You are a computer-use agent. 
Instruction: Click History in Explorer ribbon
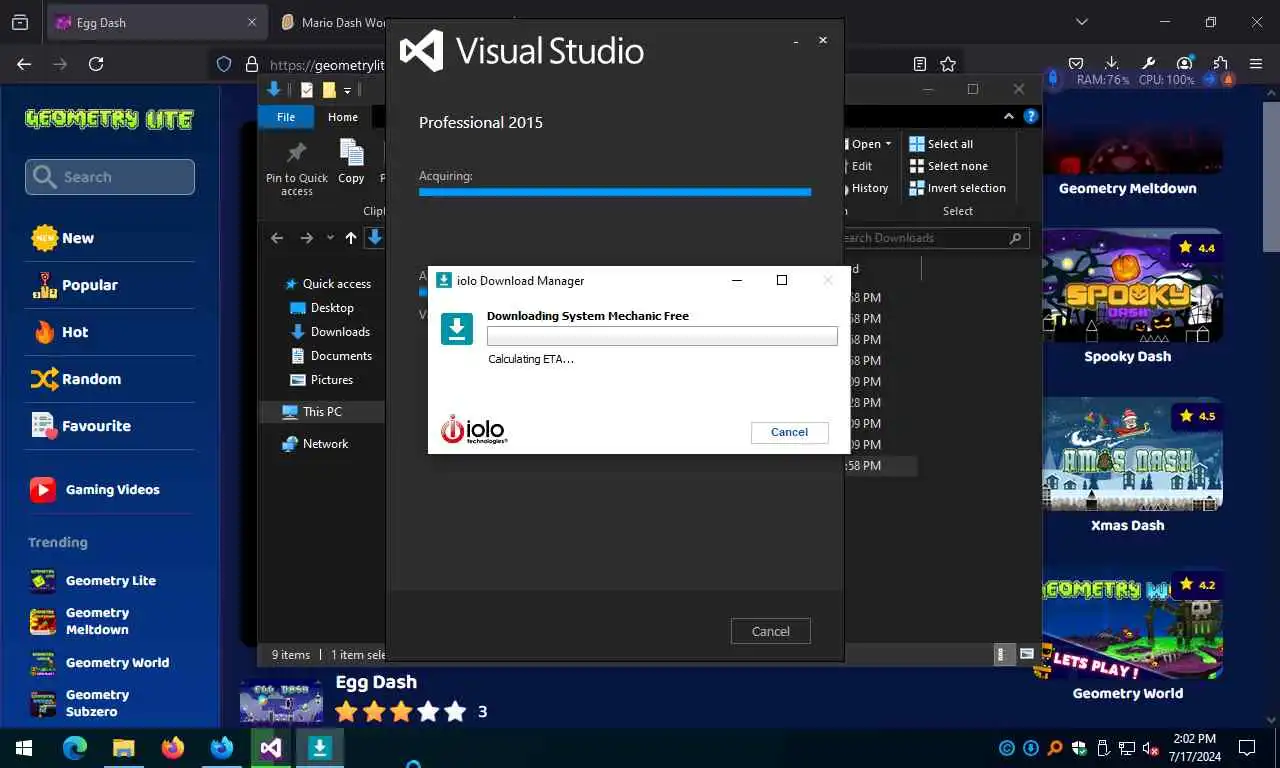[867, 188]
